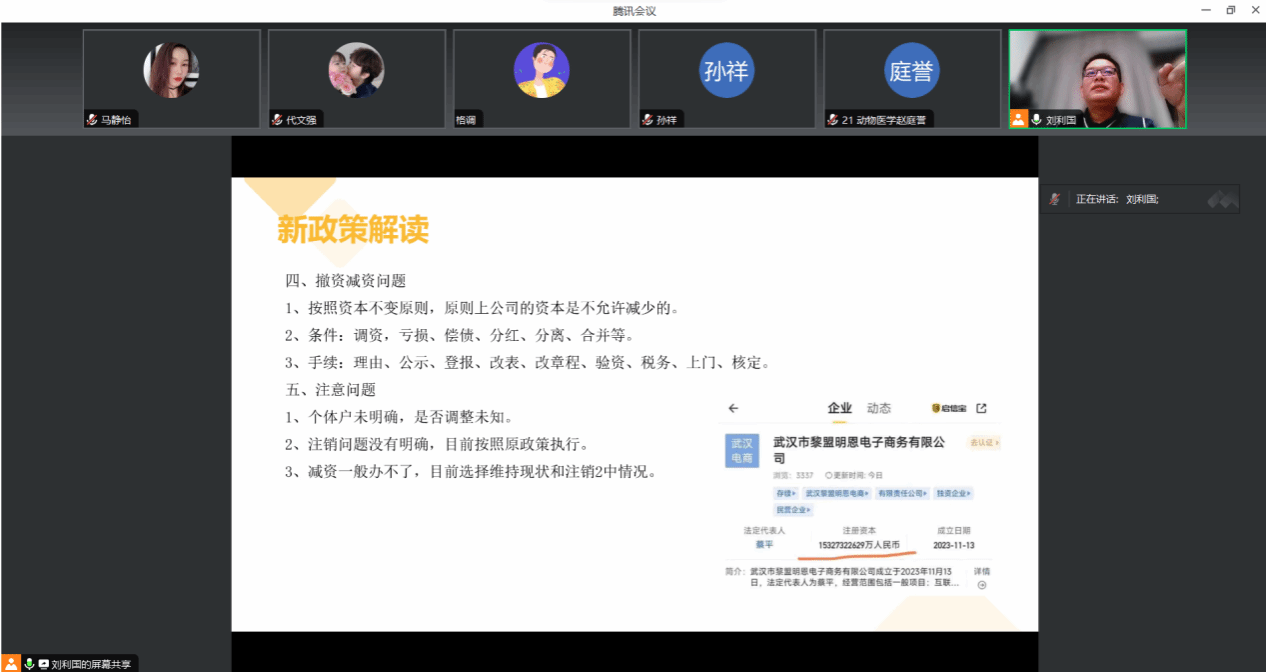1266x672 pixels.
Task: Click the 详情 expand arrow in company intro
Action: tap(981, 585)
